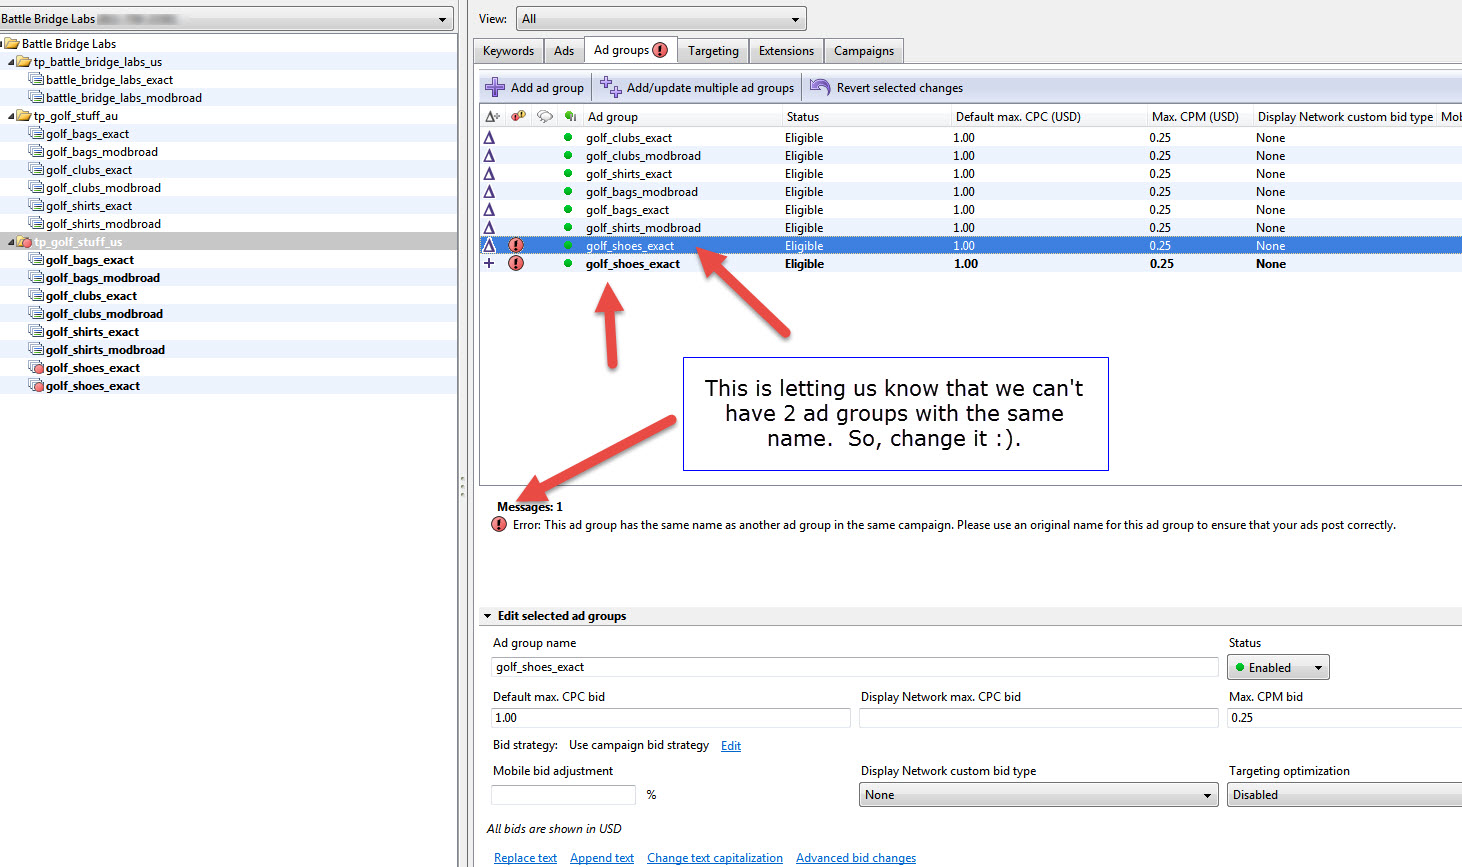Viewport: 1462px width, 867px height.
Task: Open the Targeting optimization dropdown
Action: pos(1344,795)
